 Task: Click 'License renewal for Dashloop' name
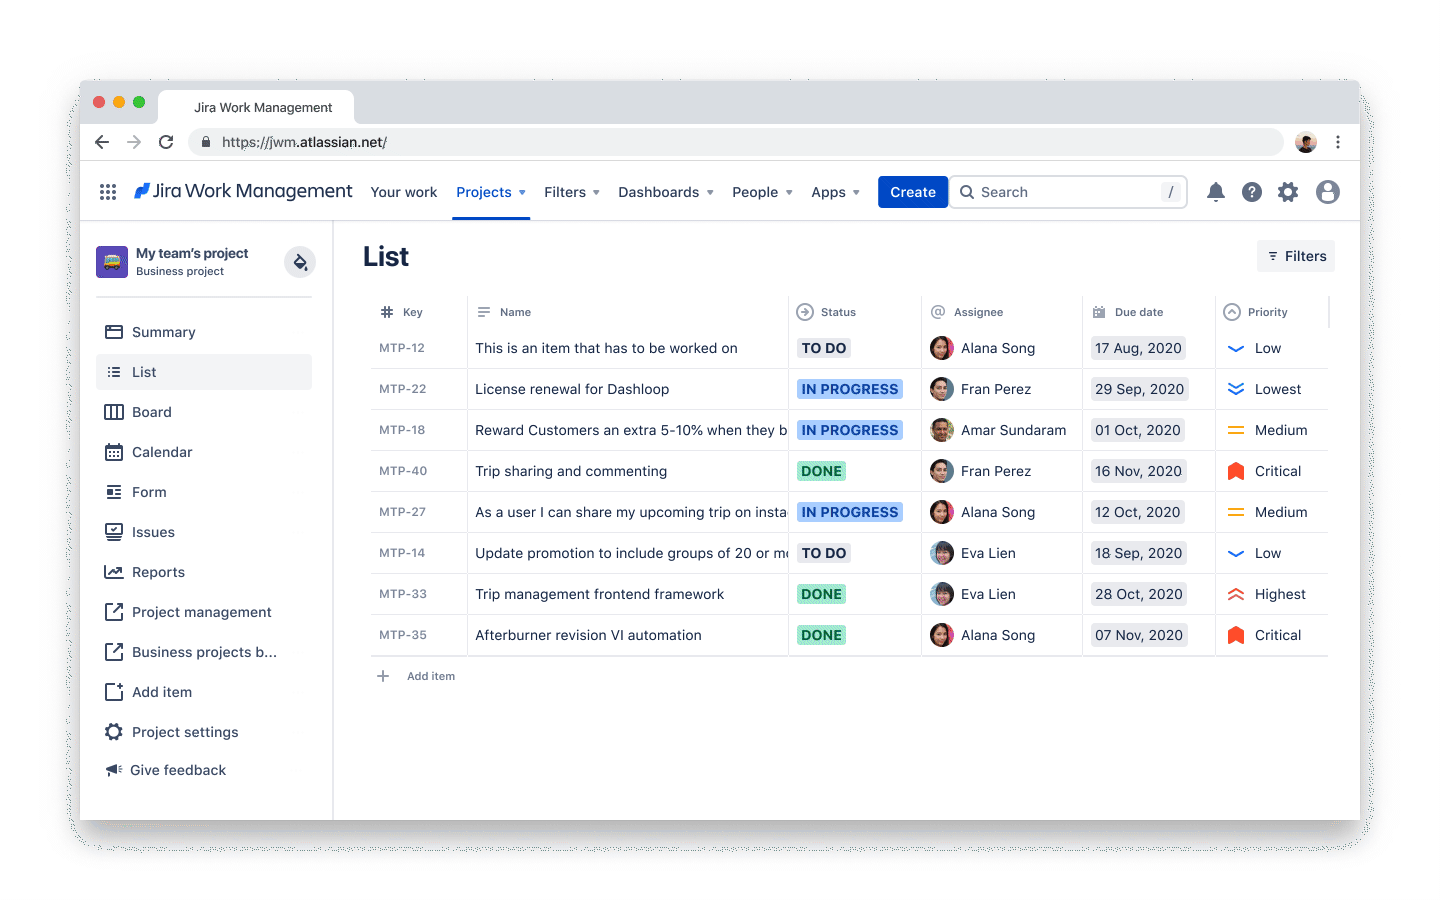(572, 389)
